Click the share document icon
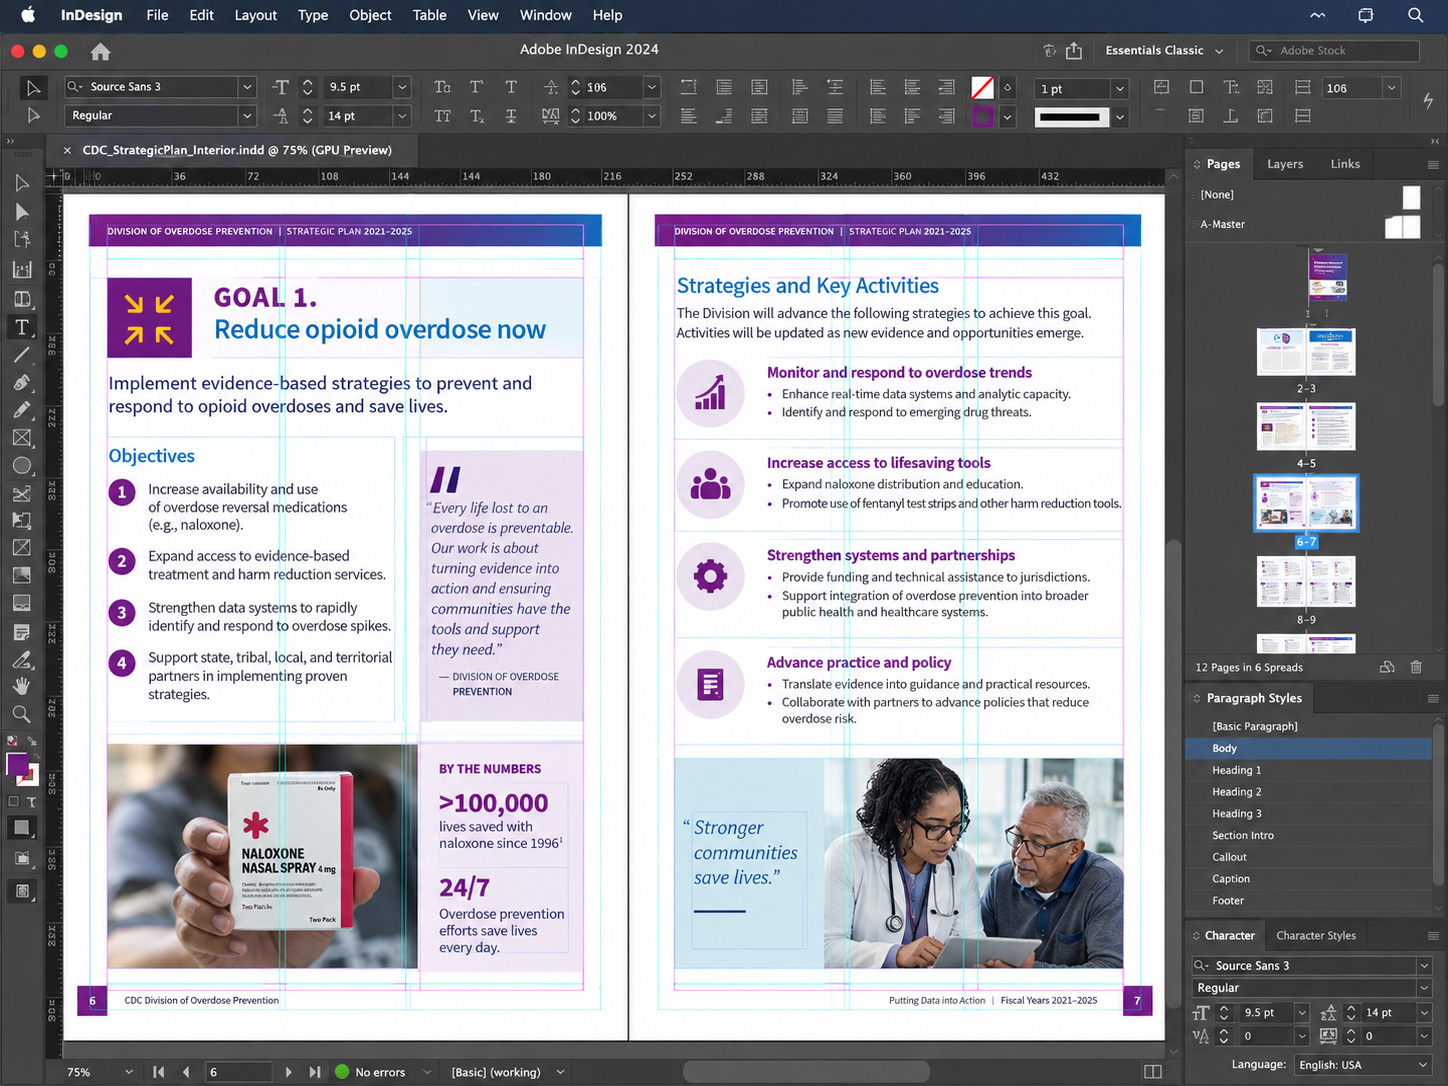The width and height of the screenshot is (1448, 1086). click(1074, 50)
